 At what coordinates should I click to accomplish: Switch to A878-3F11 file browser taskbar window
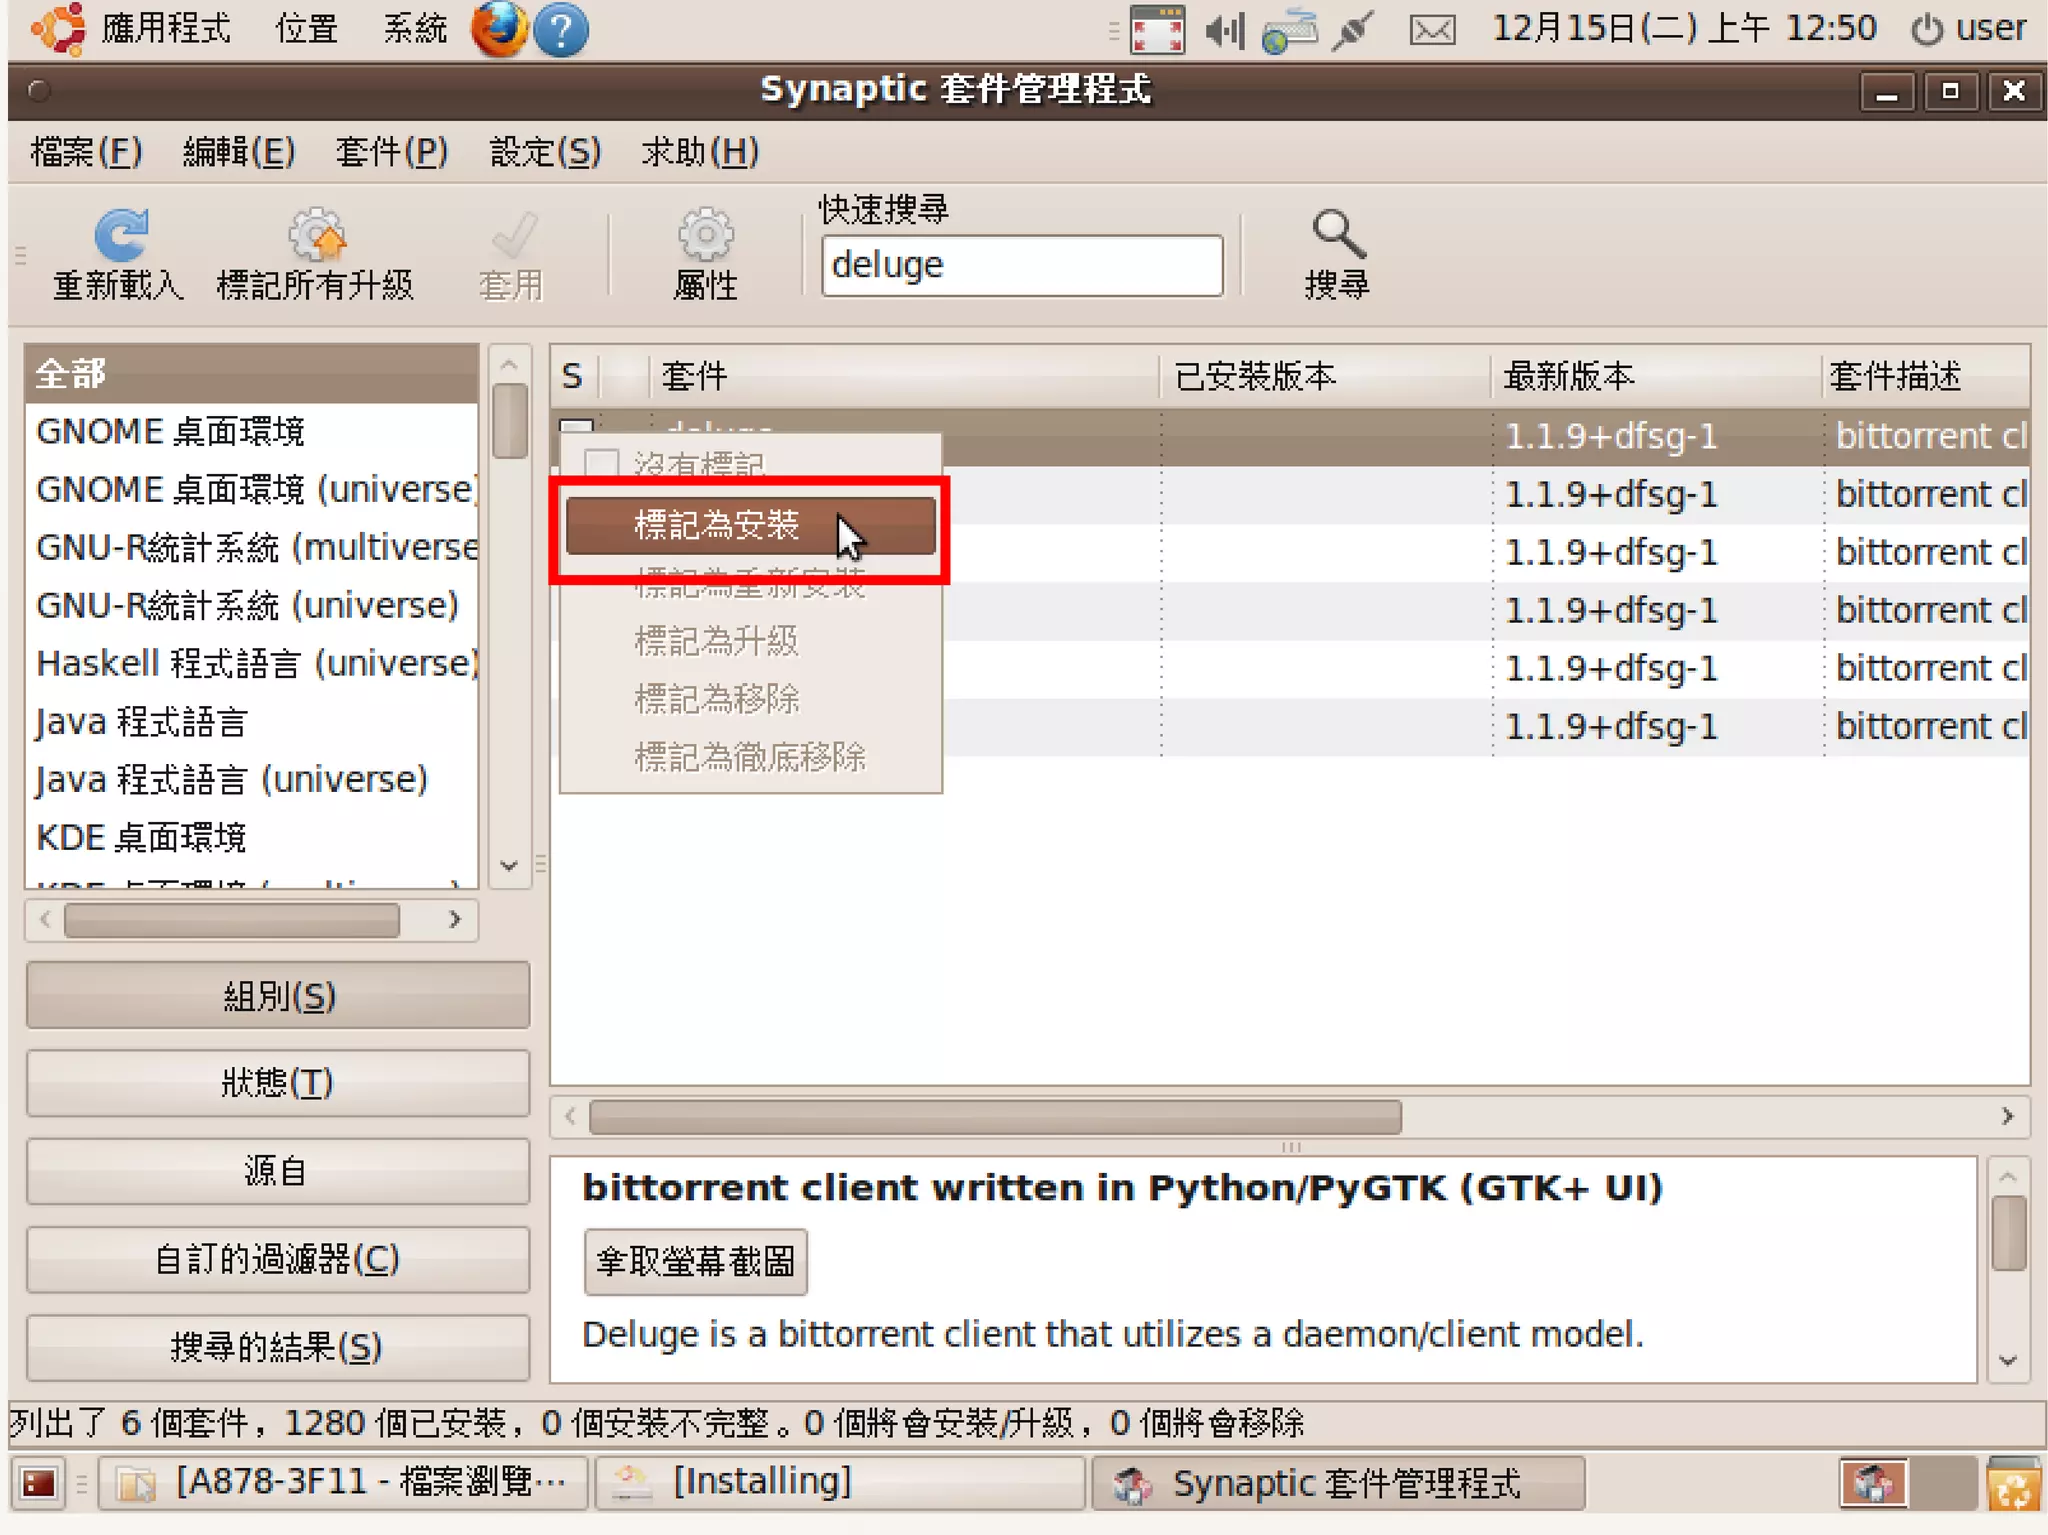point(345,1483)
